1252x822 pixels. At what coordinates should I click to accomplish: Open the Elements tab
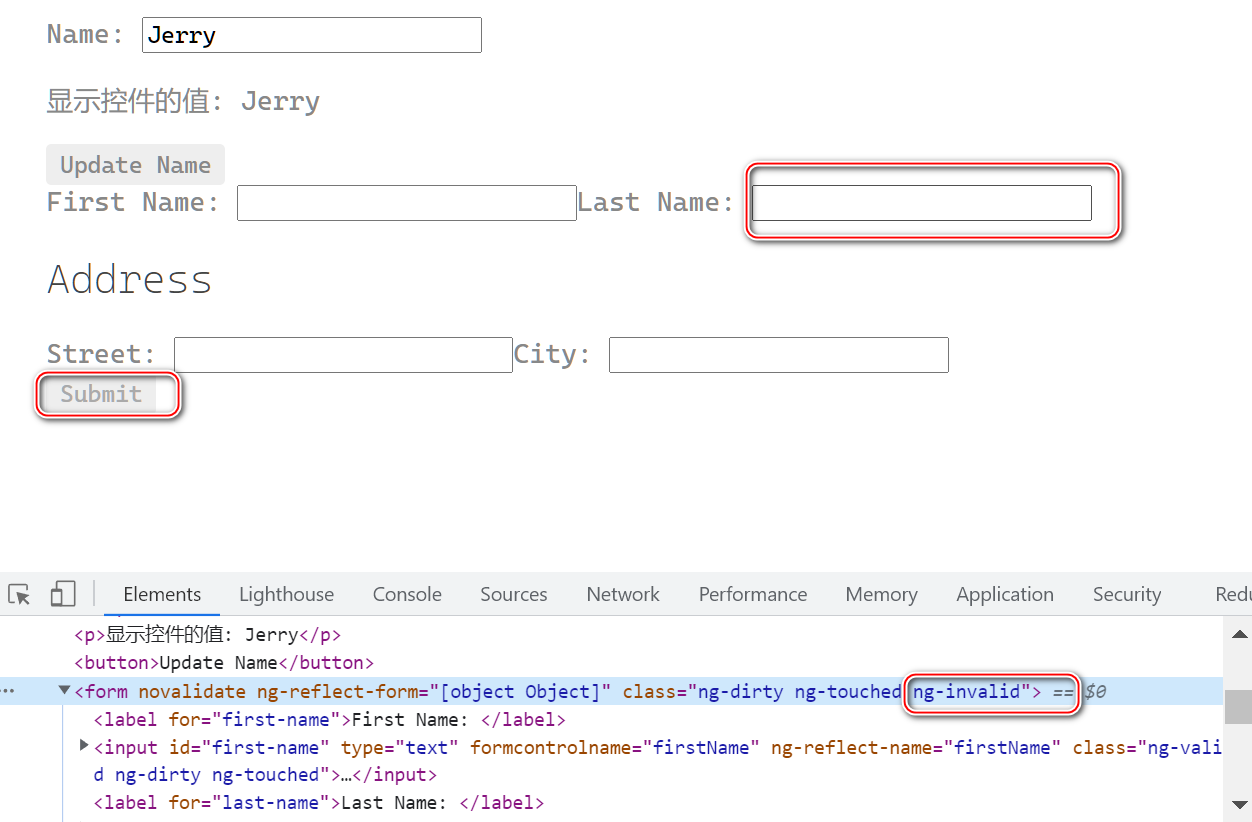pos(162,594)
